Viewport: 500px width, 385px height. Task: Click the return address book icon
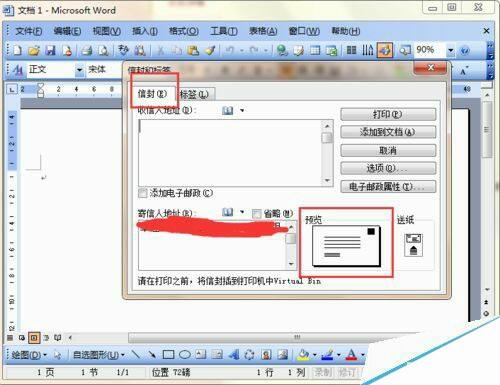[228, 212]
